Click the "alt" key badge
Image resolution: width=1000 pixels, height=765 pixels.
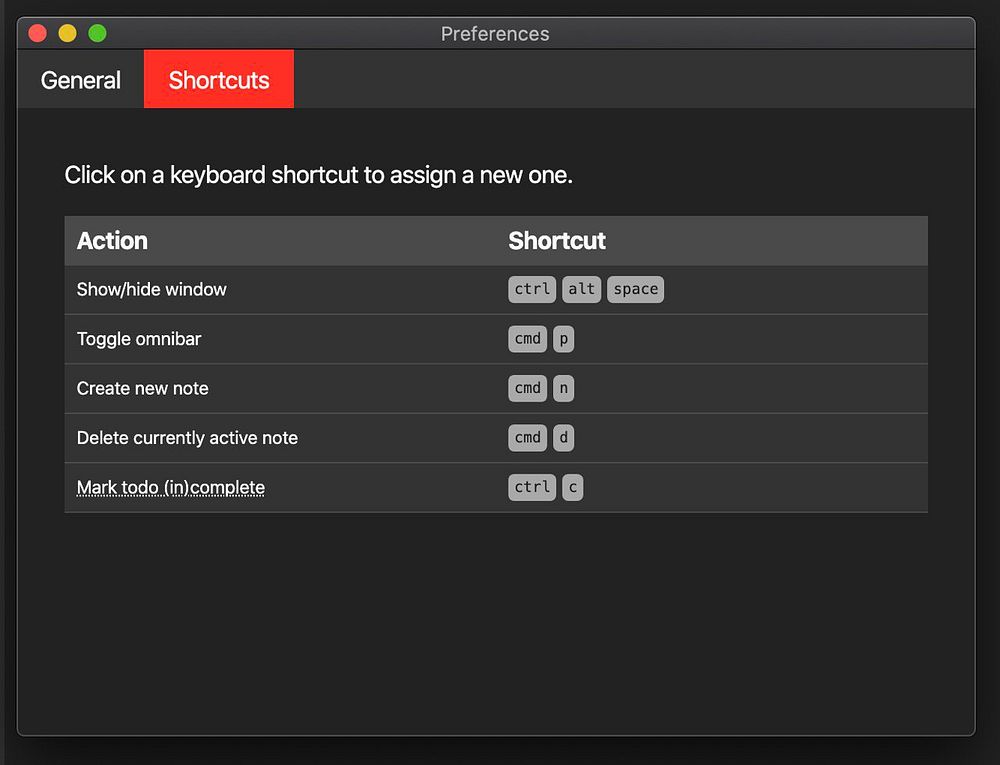coord(581,290)
